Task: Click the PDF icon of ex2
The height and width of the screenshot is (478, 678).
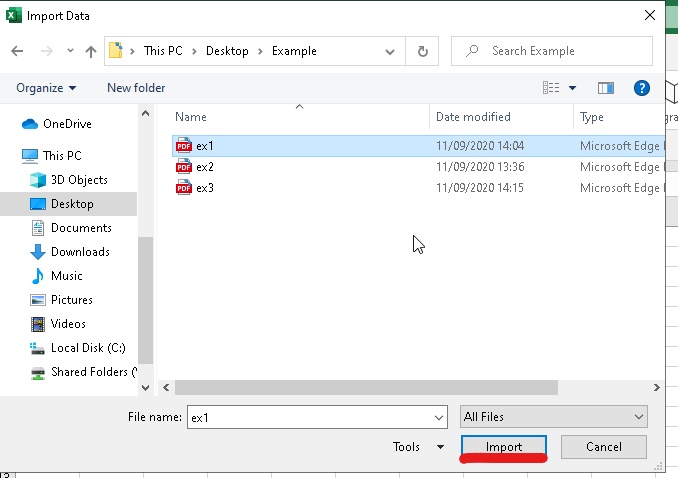Action: (x=184, y=167)
